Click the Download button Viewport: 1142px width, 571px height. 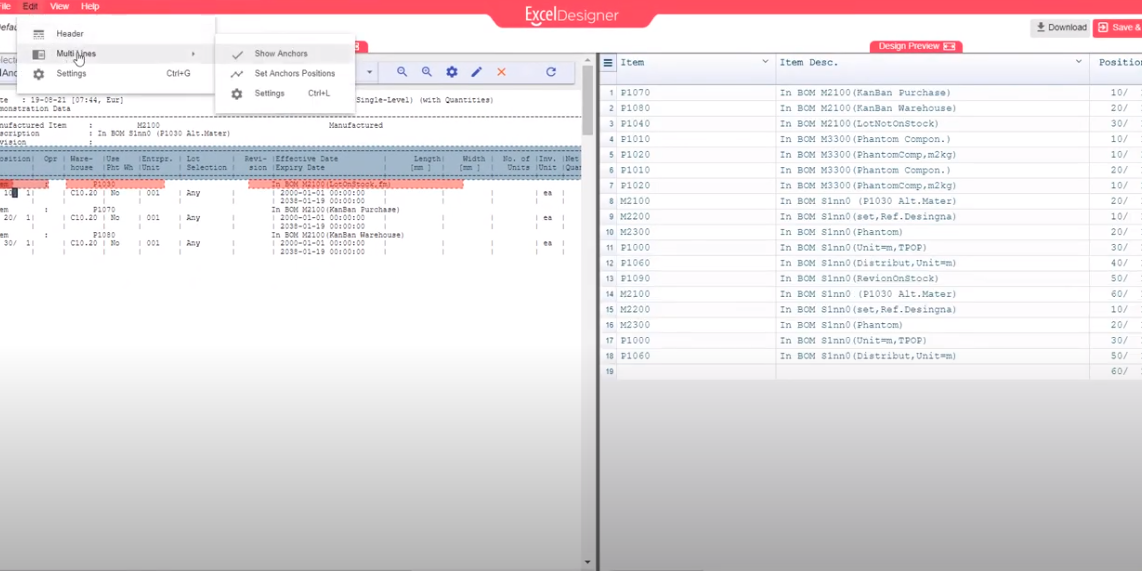(1061, 28)
